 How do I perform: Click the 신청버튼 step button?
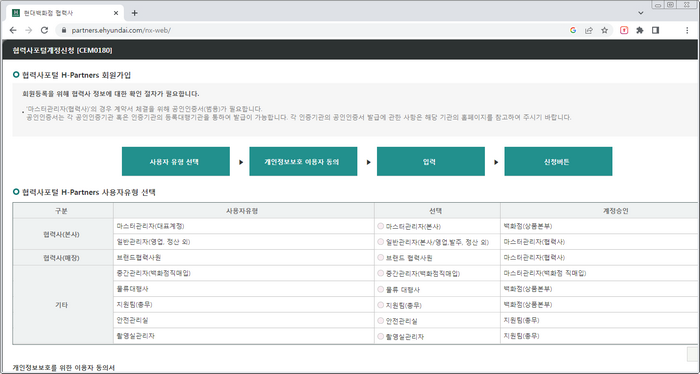click(558, 162)
